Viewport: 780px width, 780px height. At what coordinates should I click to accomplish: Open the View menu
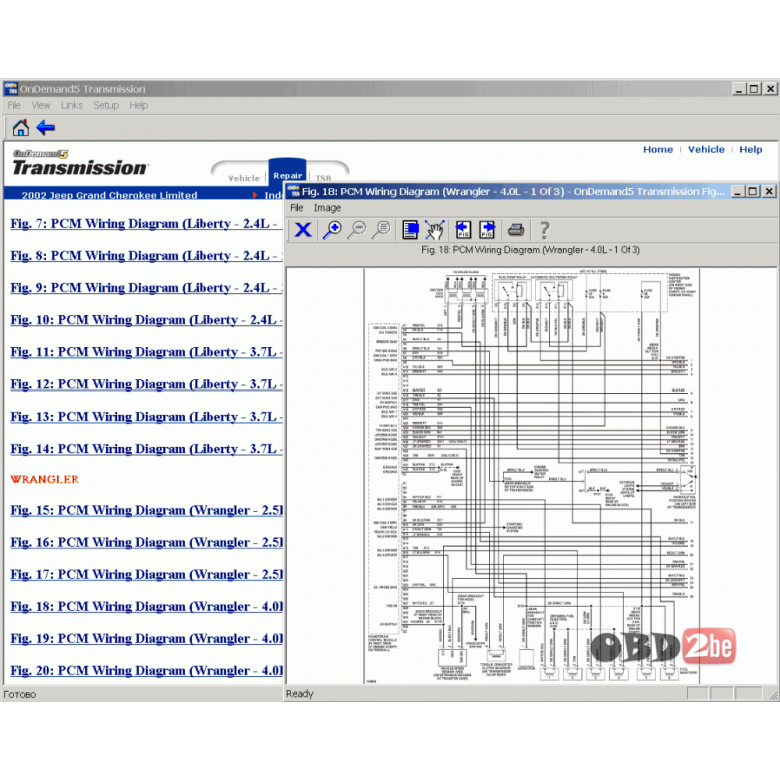(x=41, y=105)
